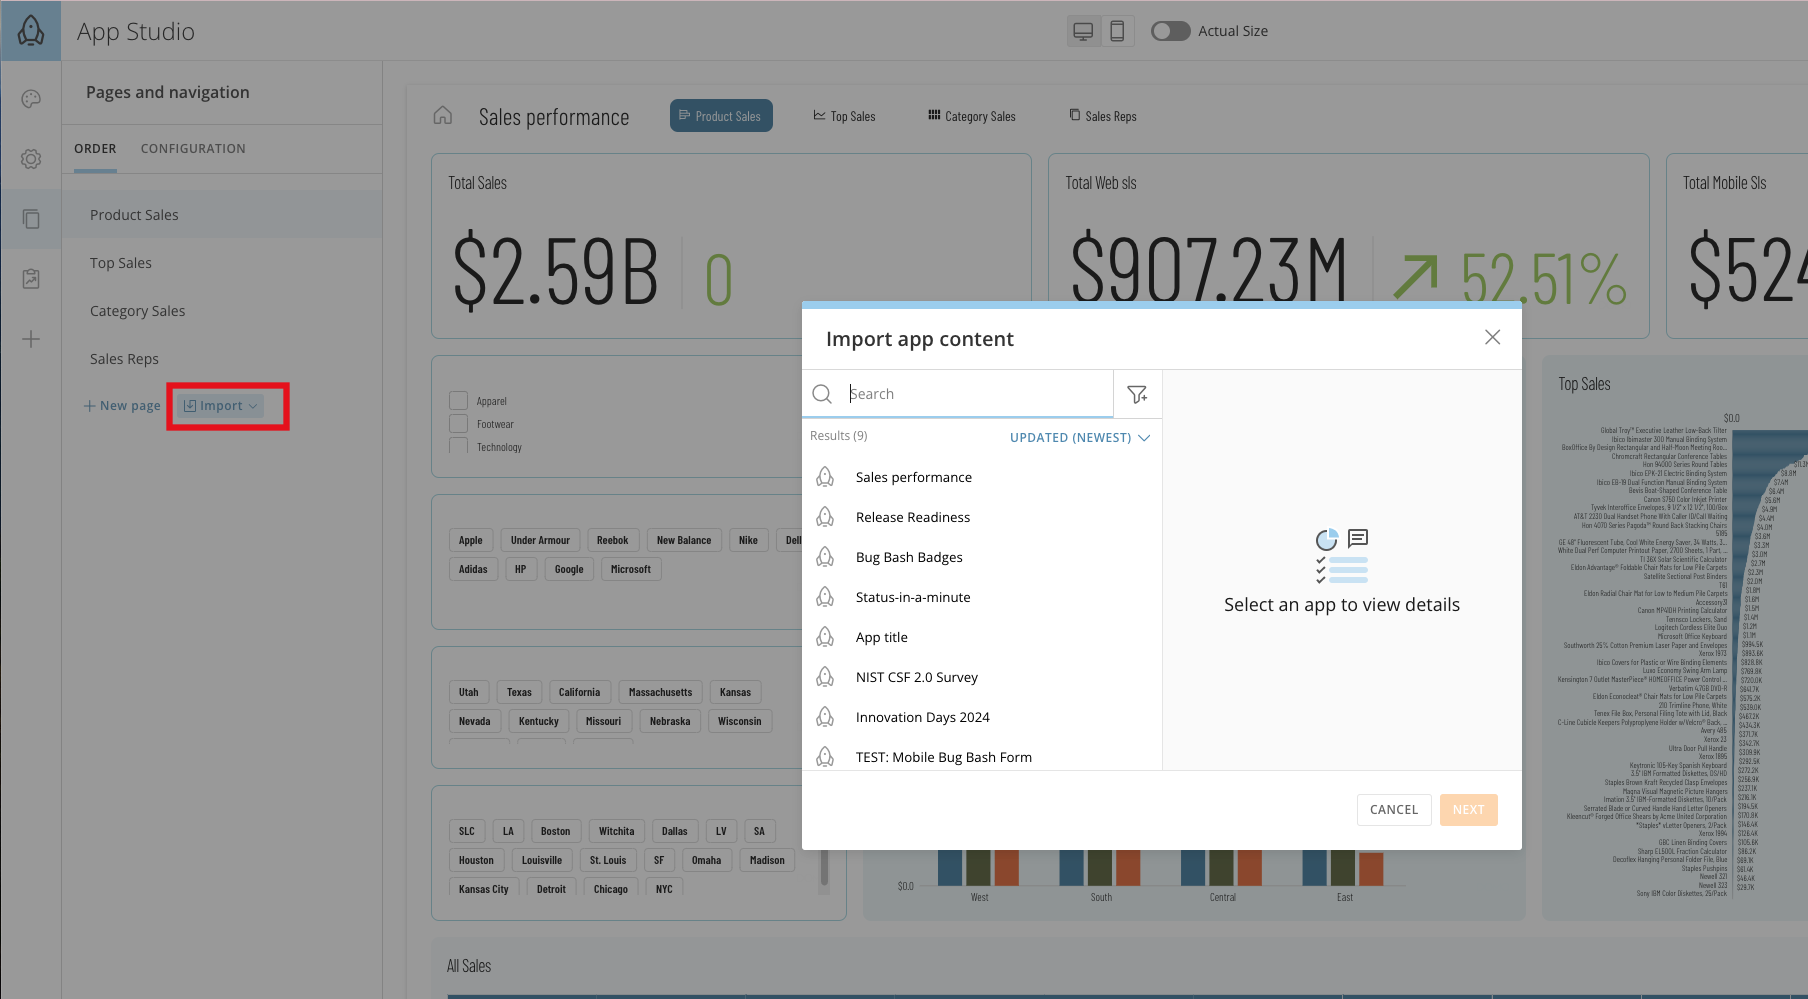Image resolution: width=1808 pixels, height=999 pixels.
Task: Click the Kansas City filter chip
Action: click(484, 889)
